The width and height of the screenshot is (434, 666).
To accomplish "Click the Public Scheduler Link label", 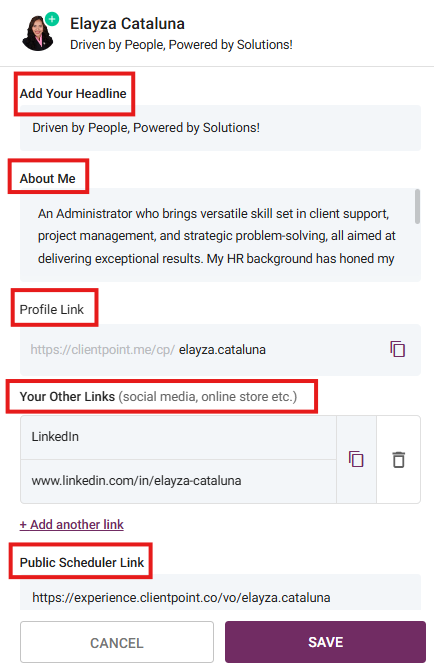I will click(82, 562).
